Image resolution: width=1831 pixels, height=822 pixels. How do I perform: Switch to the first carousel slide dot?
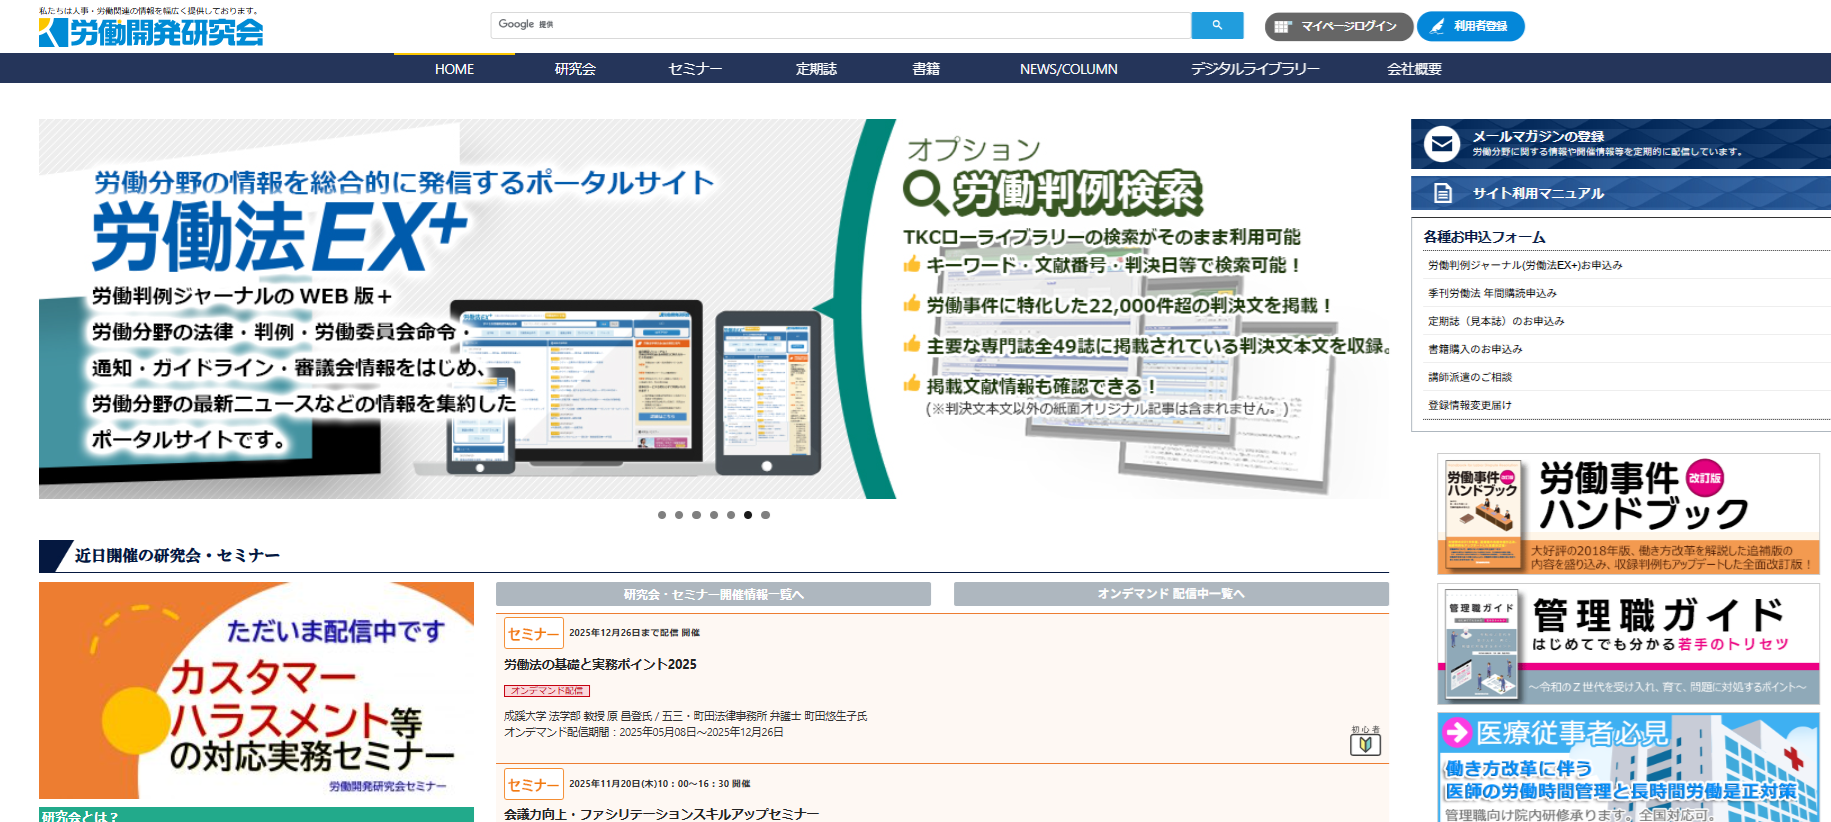(x=662, y=515)
